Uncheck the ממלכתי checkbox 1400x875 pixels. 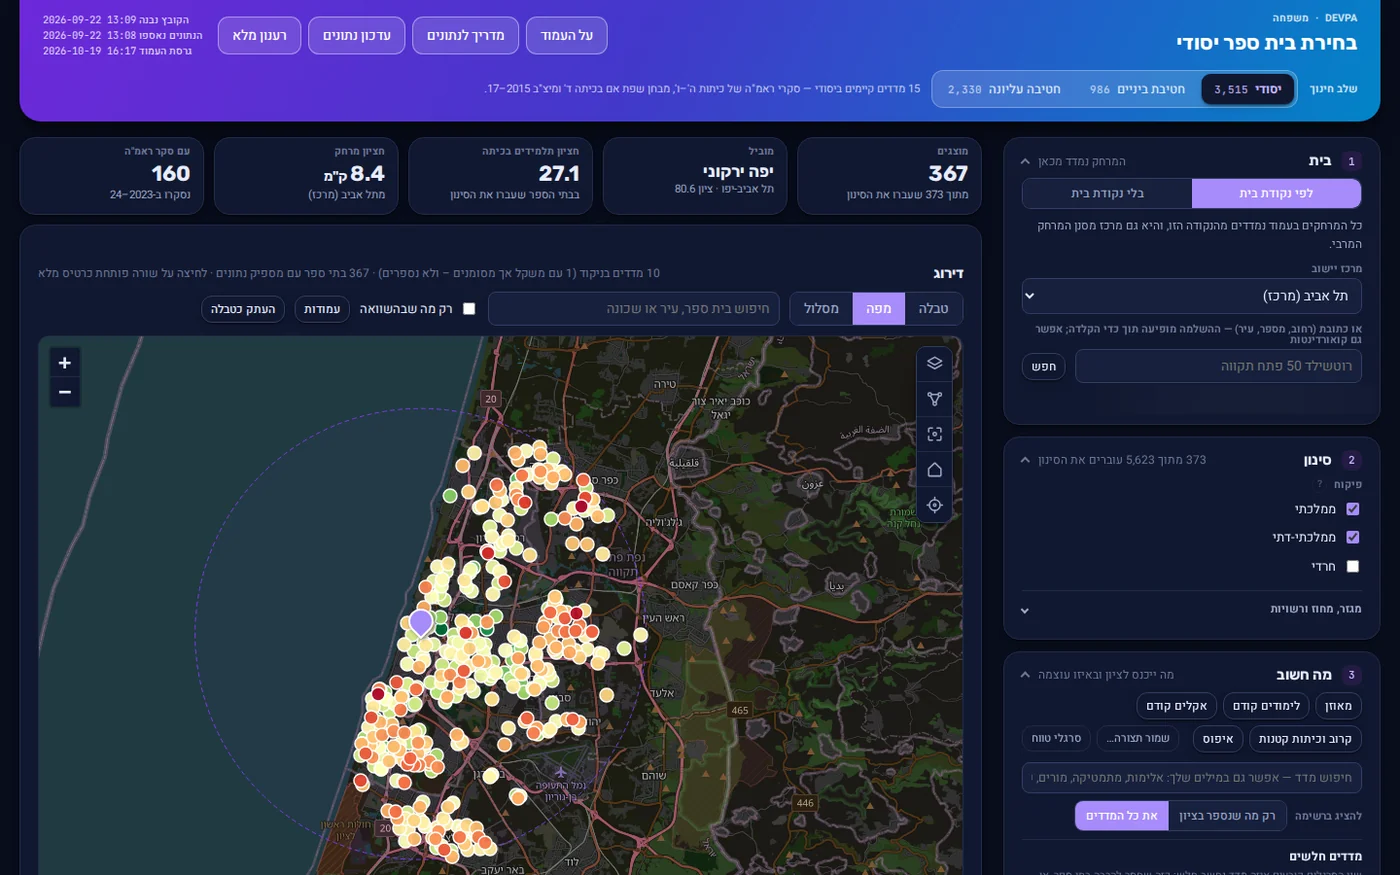coord(1352,509)
